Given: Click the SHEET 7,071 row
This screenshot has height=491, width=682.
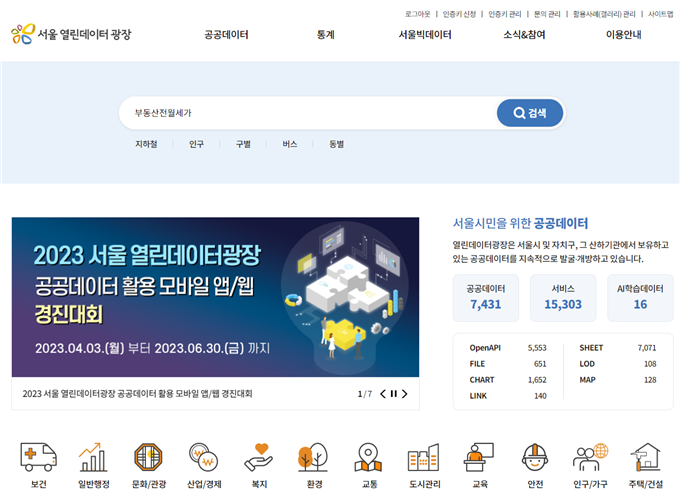Looking at the screenshot, I should click(618, 348).
